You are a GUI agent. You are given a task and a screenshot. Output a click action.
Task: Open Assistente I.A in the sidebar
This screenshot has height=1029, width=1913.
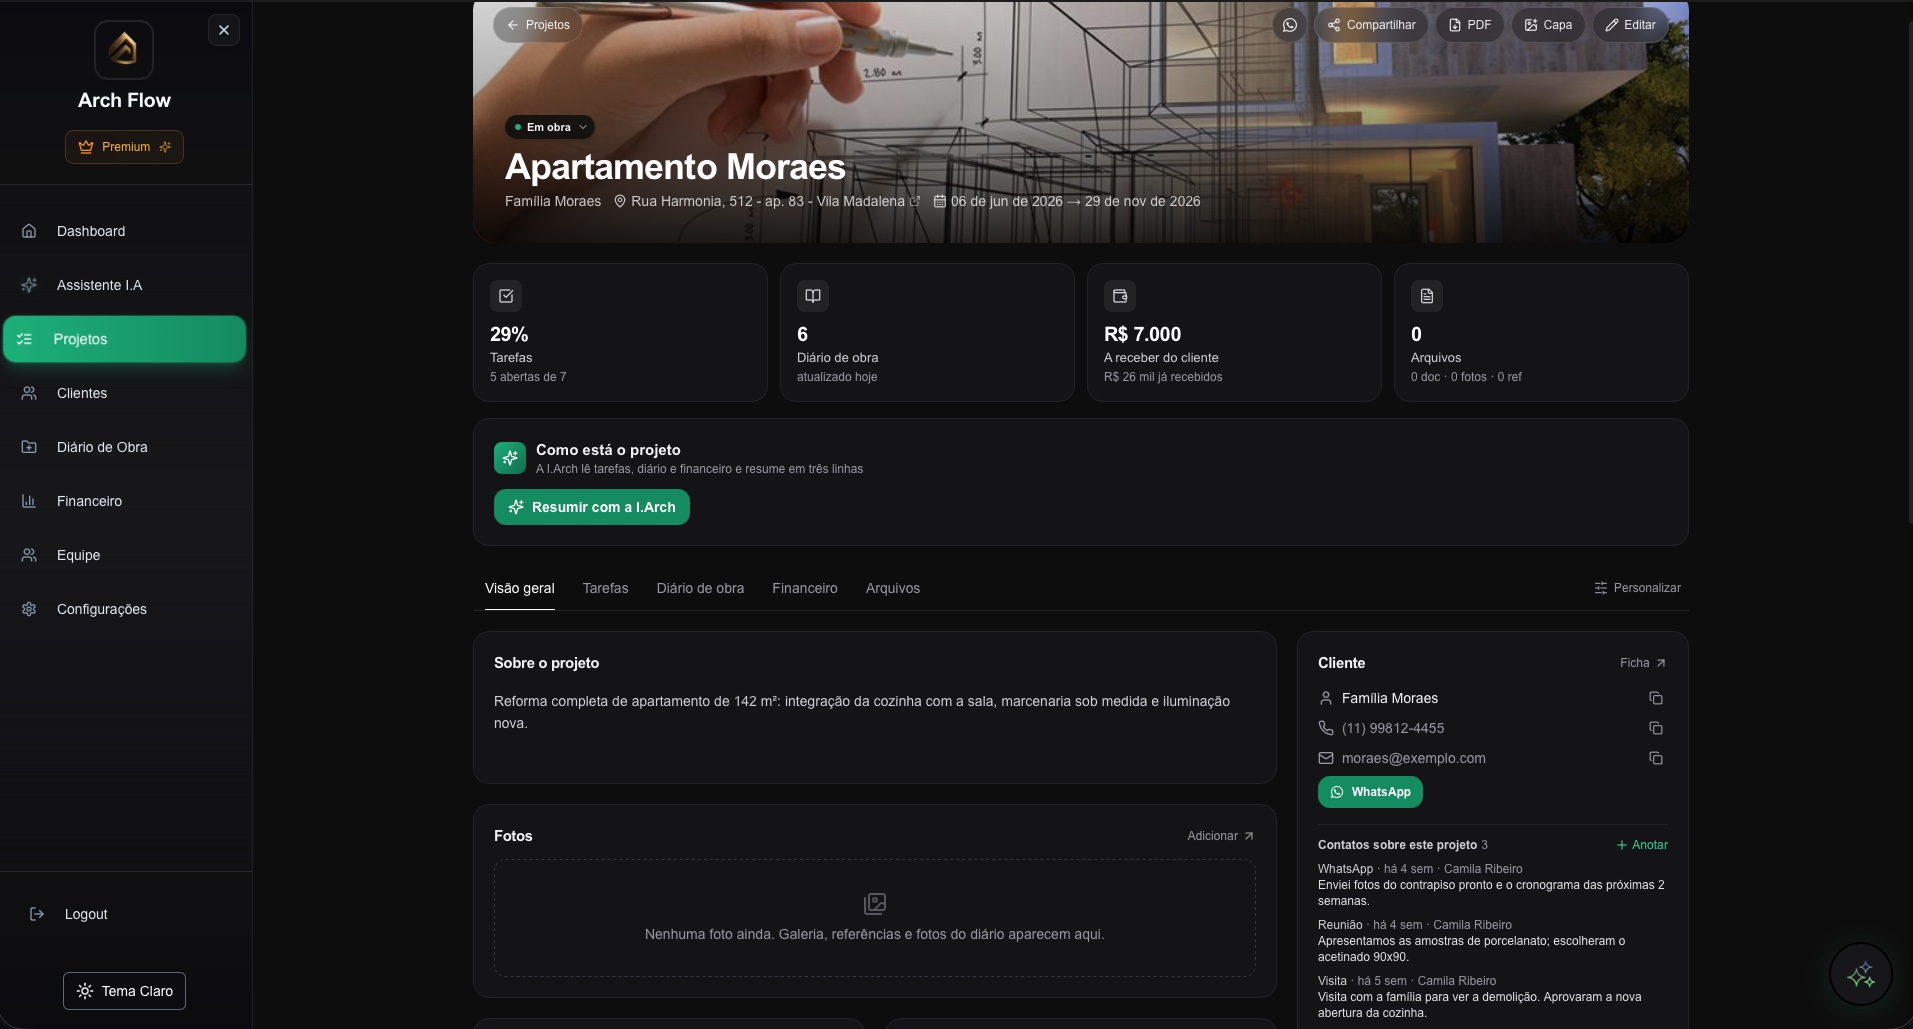click(125, 285)
